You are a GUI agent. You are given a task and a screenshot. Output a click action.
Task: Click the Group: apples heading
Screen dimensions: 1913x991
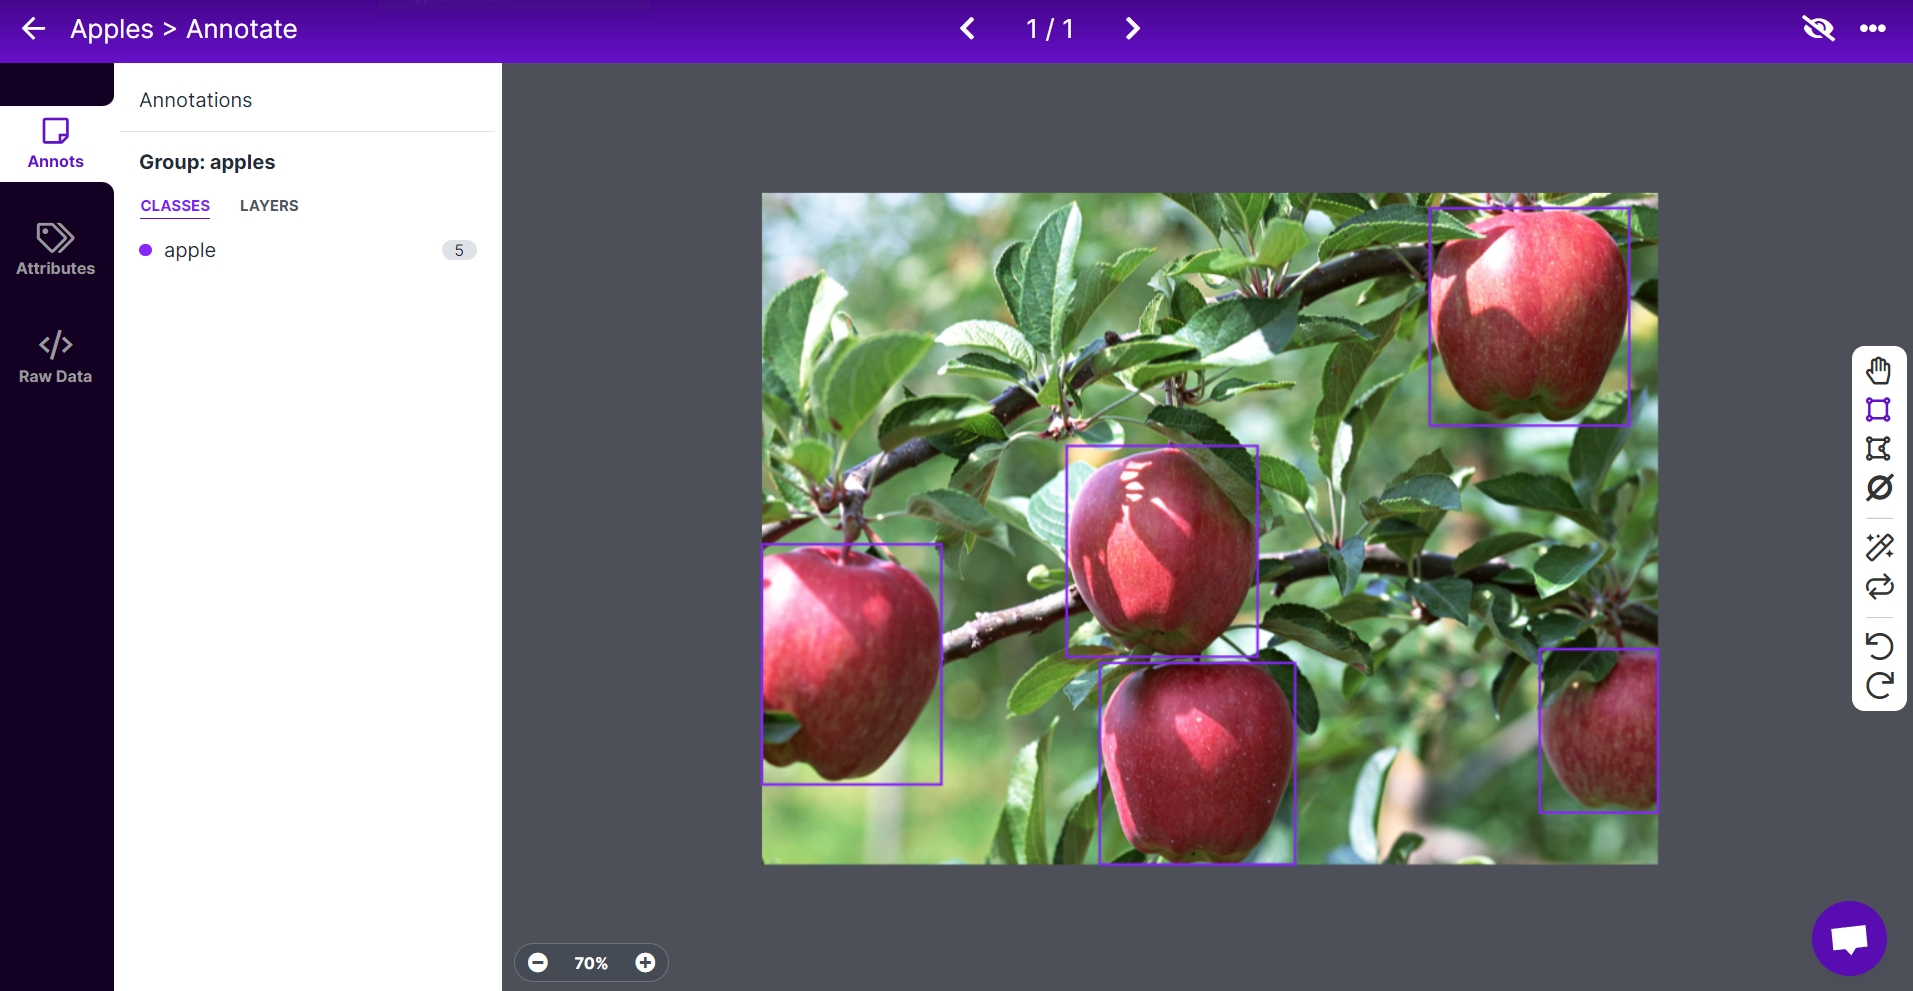[x=207, y=162]
